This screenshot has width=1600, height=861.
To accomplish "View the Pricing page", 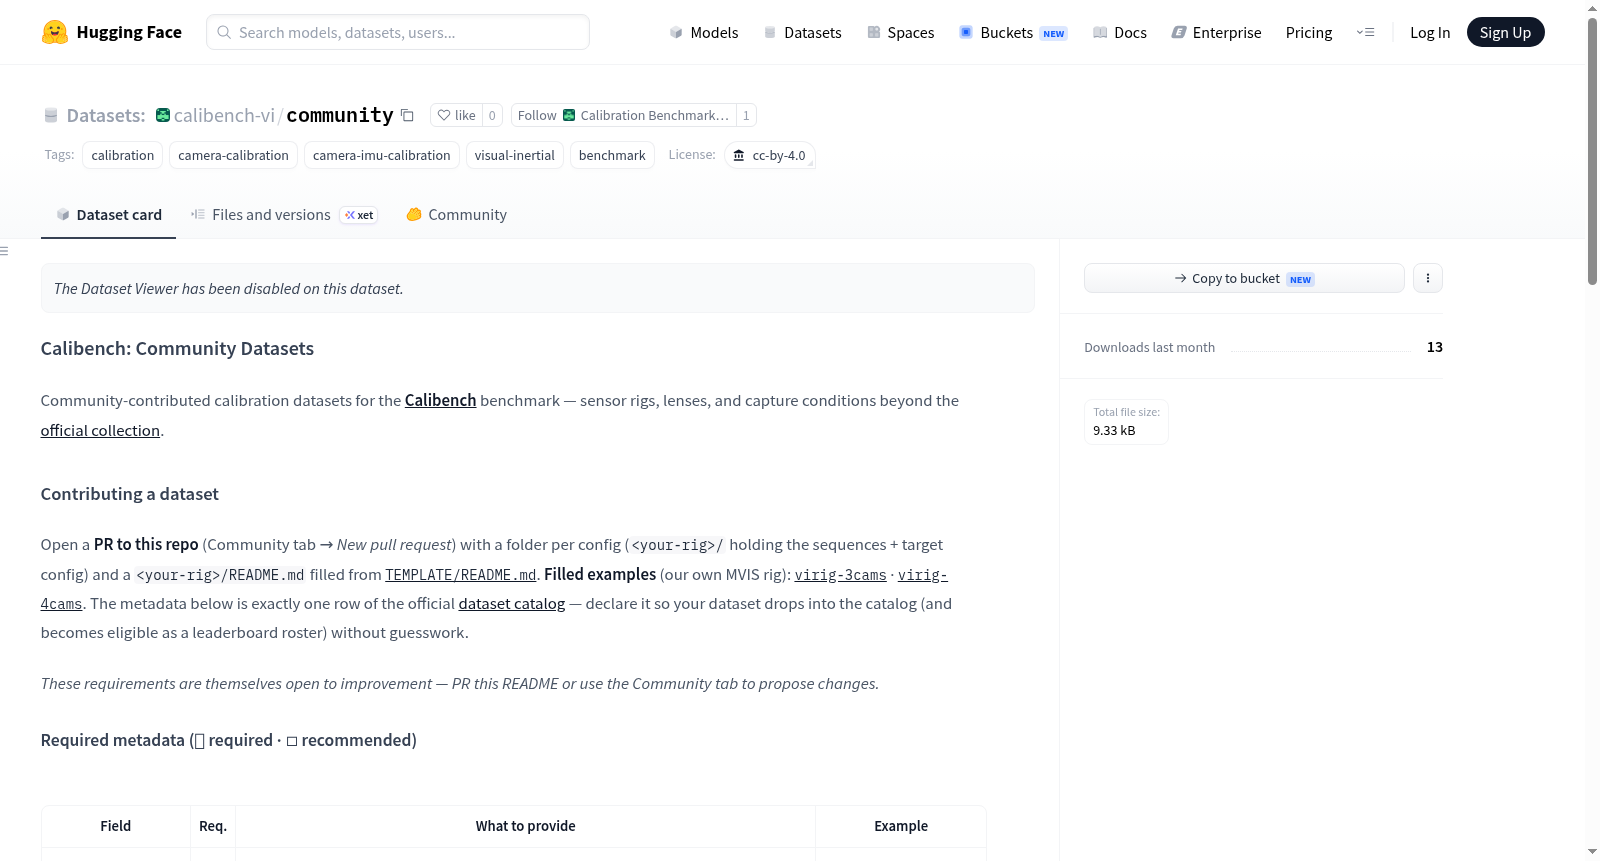I will 1309,32.
